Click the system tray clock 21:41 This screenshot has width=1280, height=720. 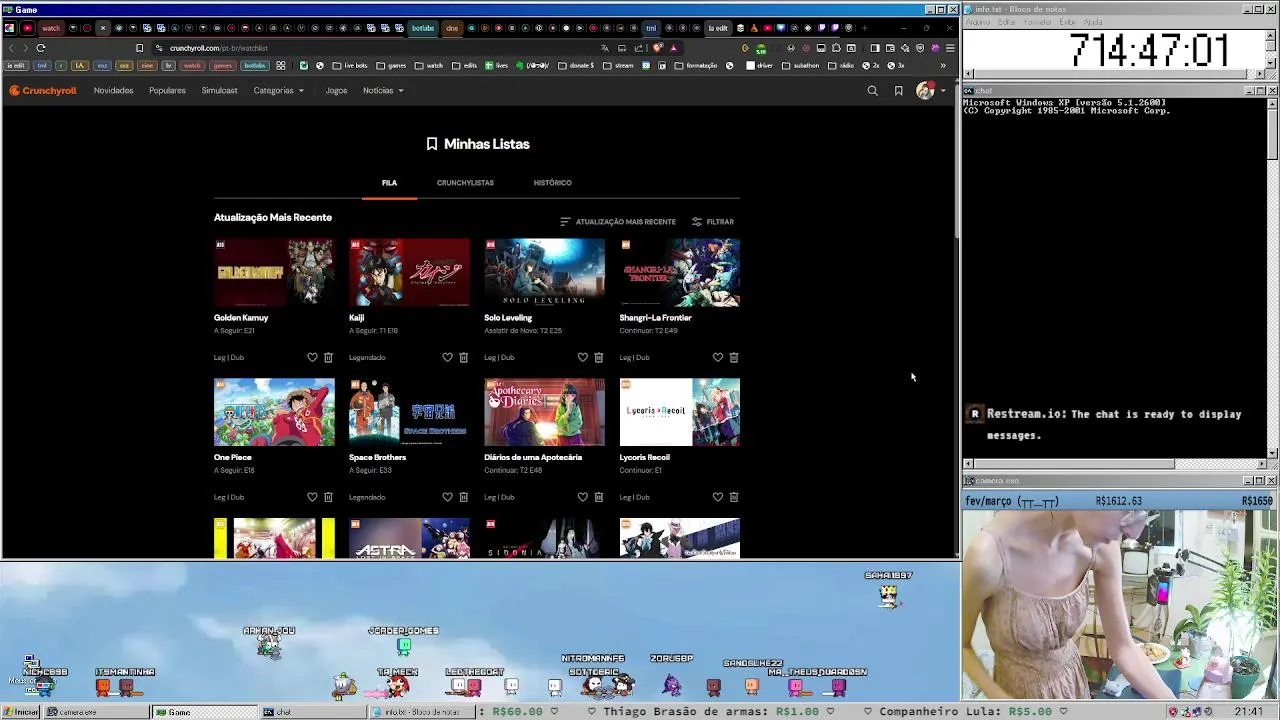pyautogui.click(x=1248, y=712)
